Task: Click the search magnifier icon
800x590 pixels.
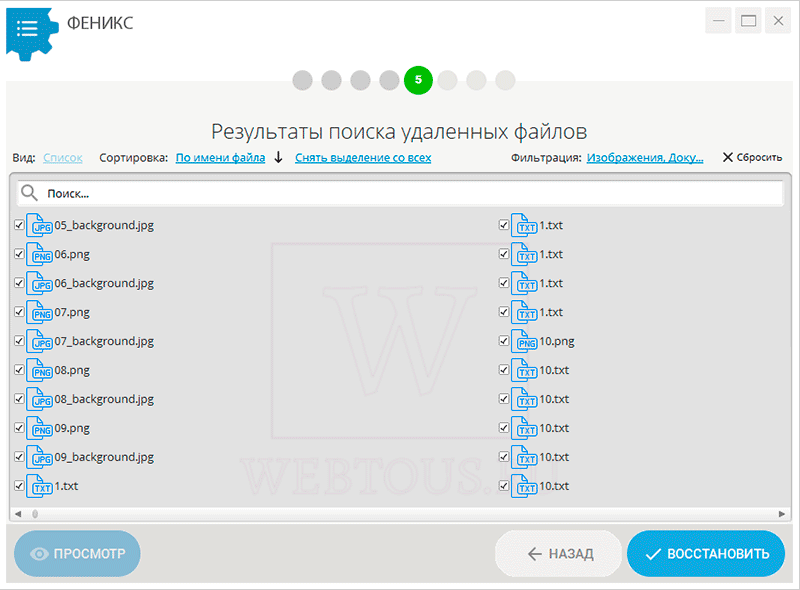Action: [29, 193]
